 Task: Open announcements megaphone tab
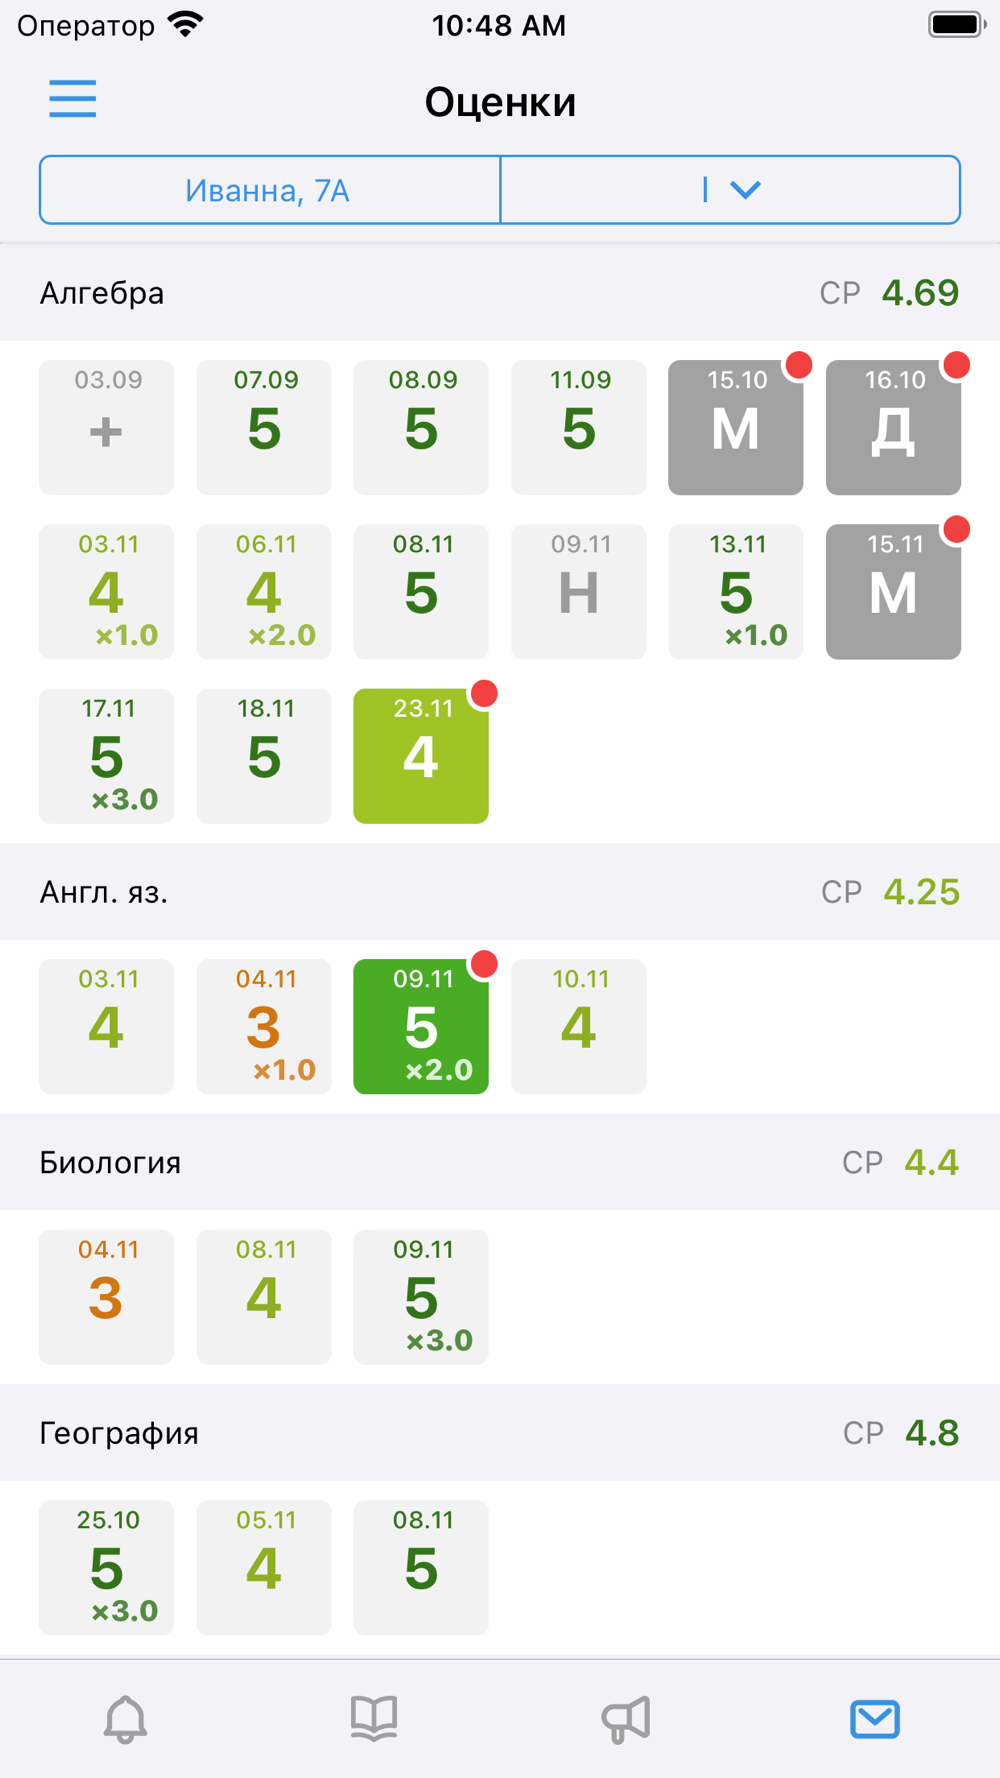pyautogui.click(x=626, y=1719)
